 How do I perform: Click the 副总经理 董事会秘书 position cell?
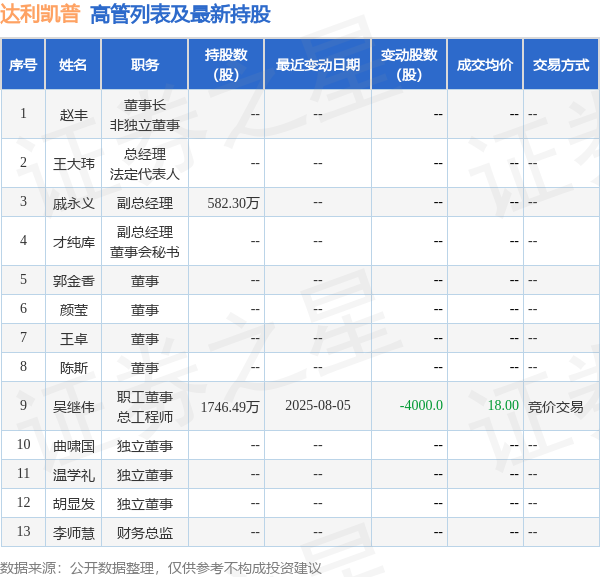click(145, 242)
